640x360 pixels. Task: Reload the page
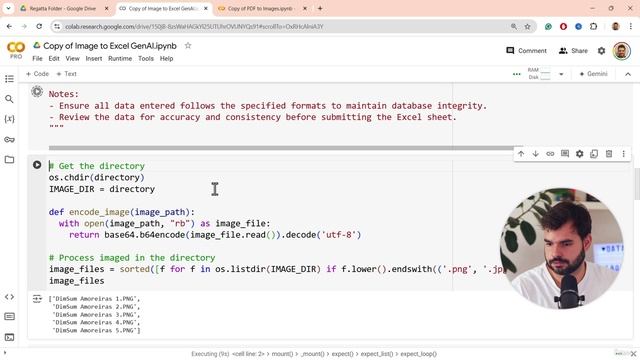pyautogui.click(x=39, y=27)
